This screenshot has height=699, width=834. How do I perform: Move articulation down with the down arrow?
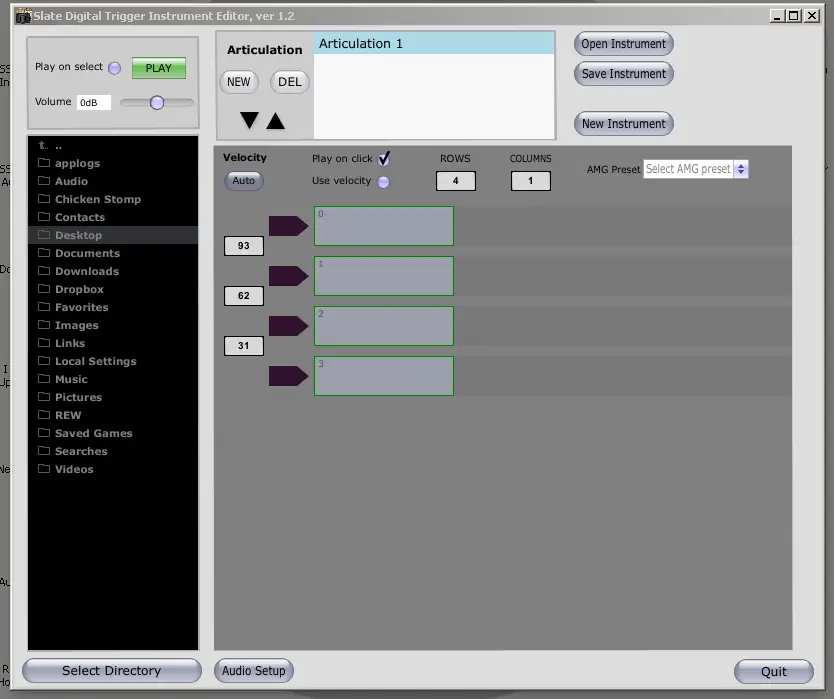(249, 120)
